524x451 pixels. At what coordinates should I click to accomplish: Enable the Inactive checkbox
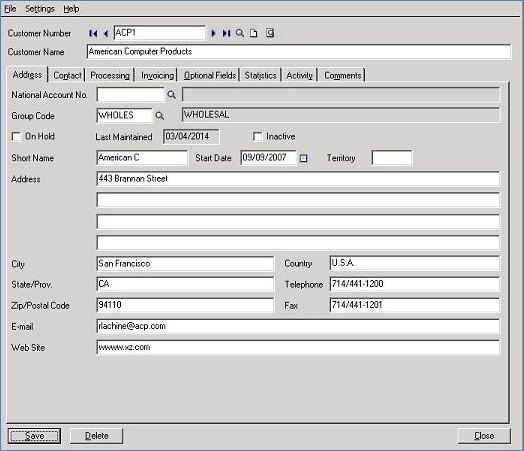257,137
